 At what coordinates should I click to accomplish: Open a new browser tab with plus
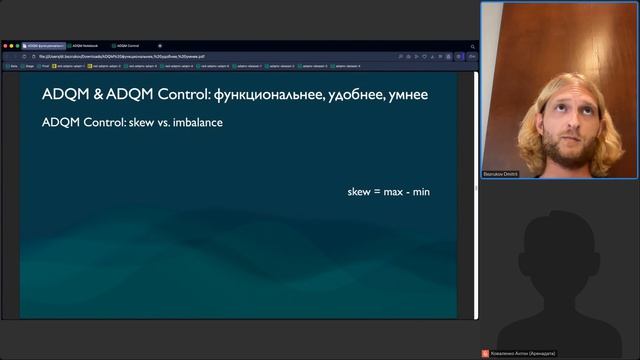(x=160, y=46)
